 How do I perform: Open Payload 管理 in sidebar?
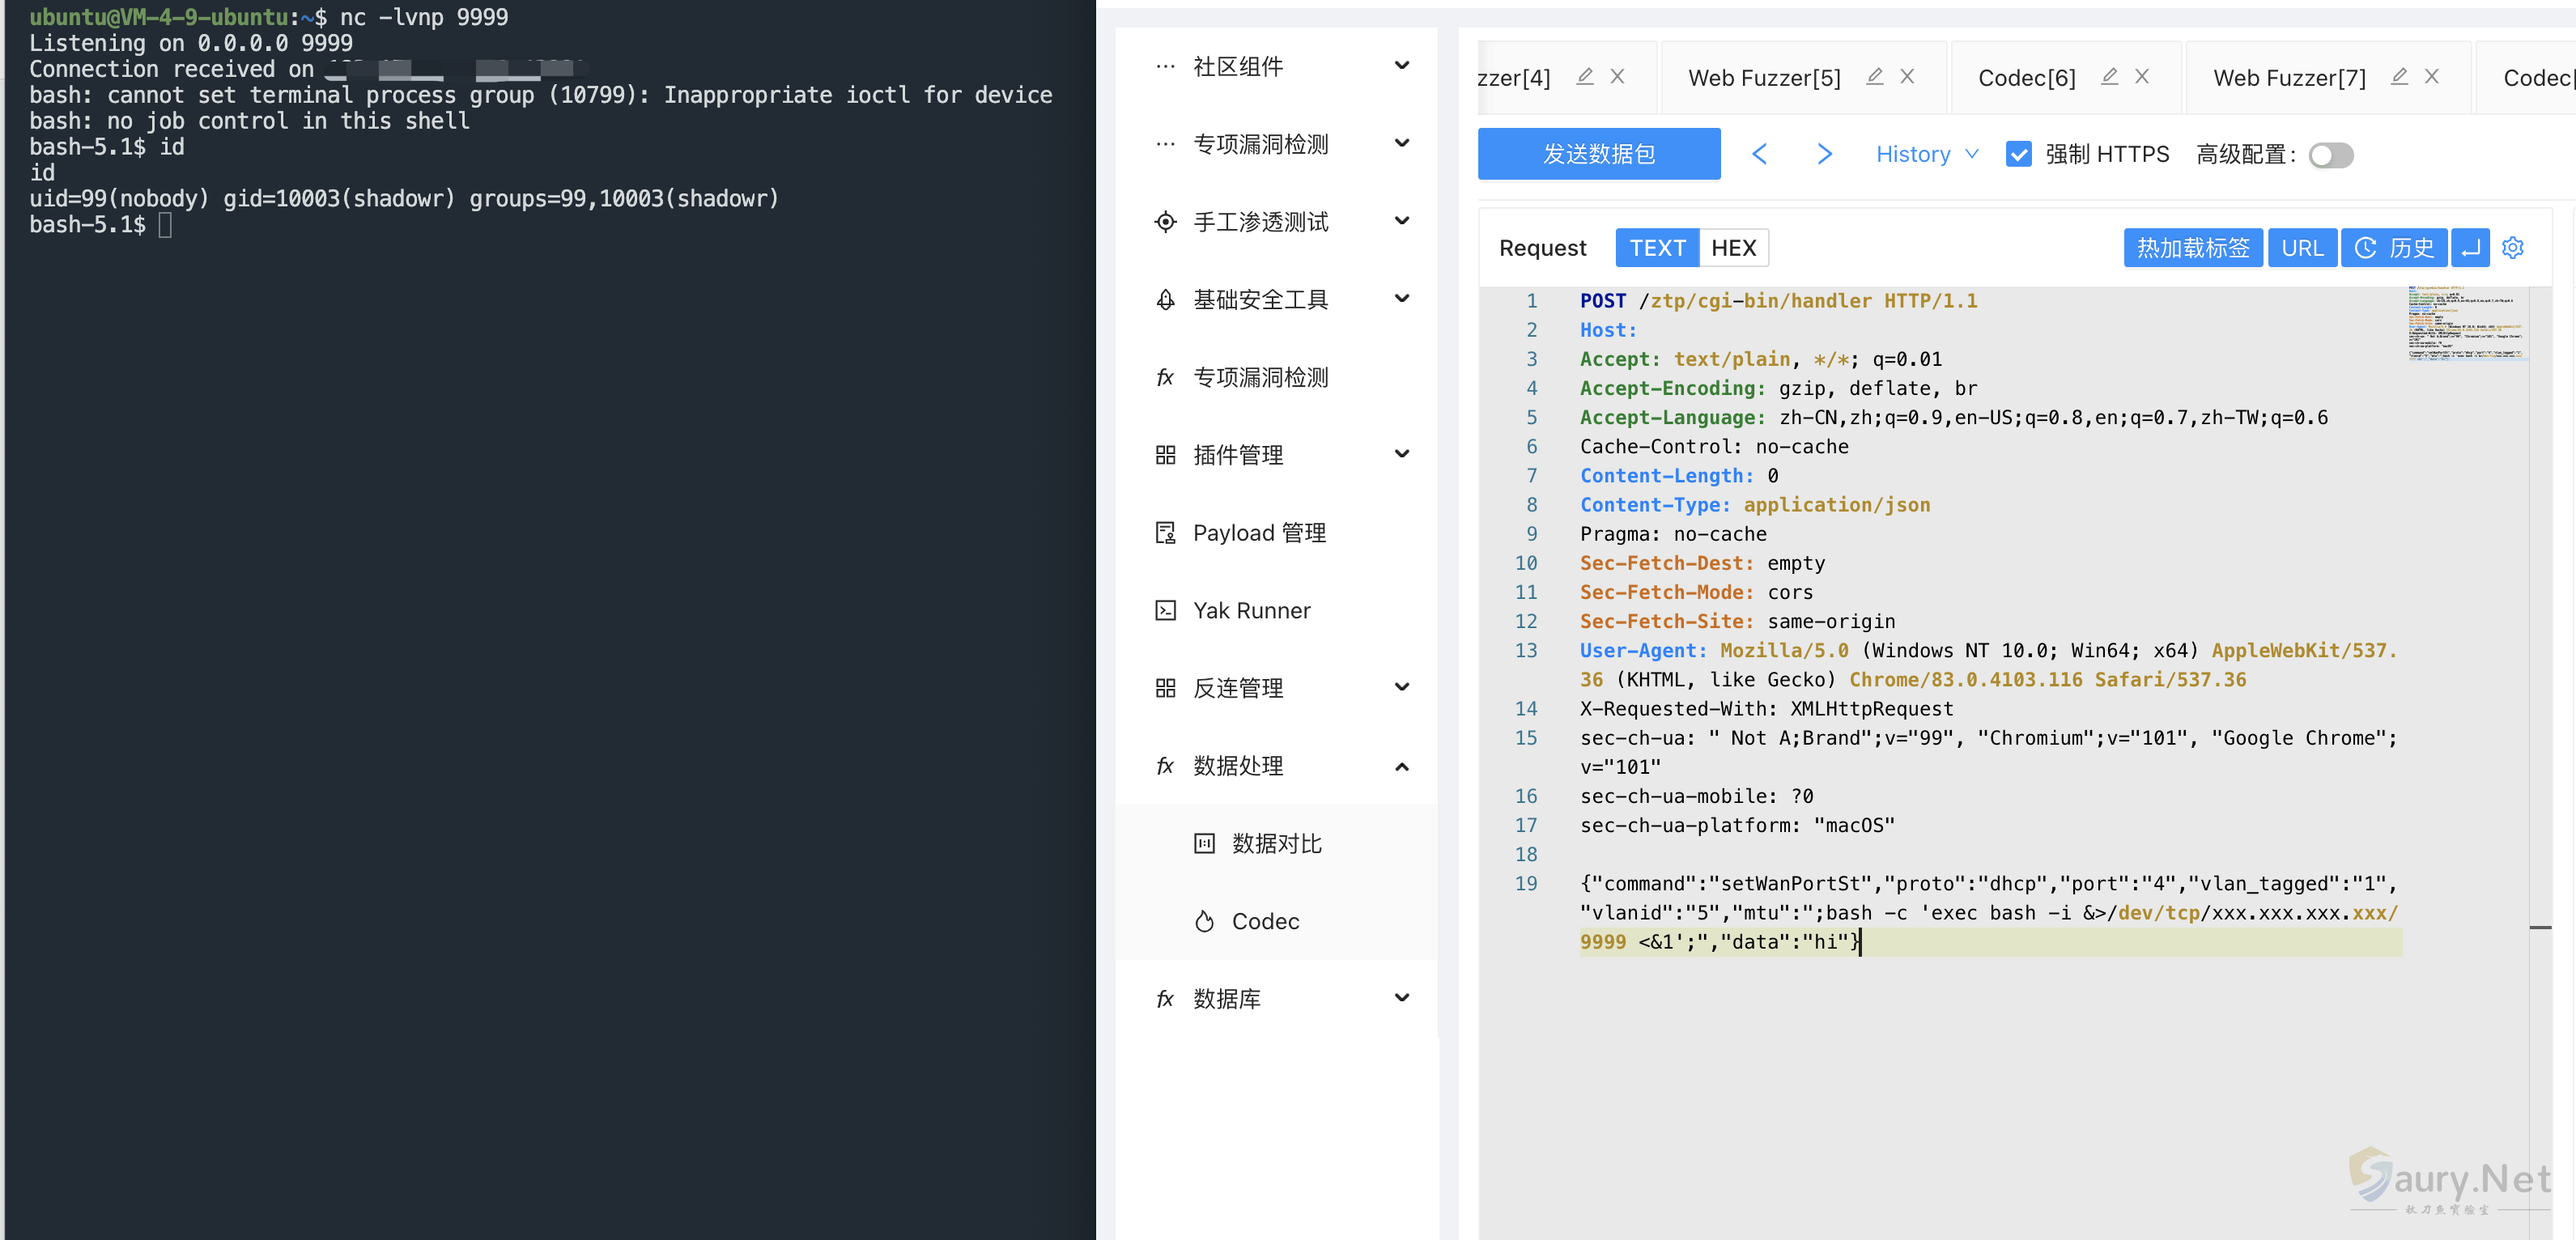coord(1259,533)
